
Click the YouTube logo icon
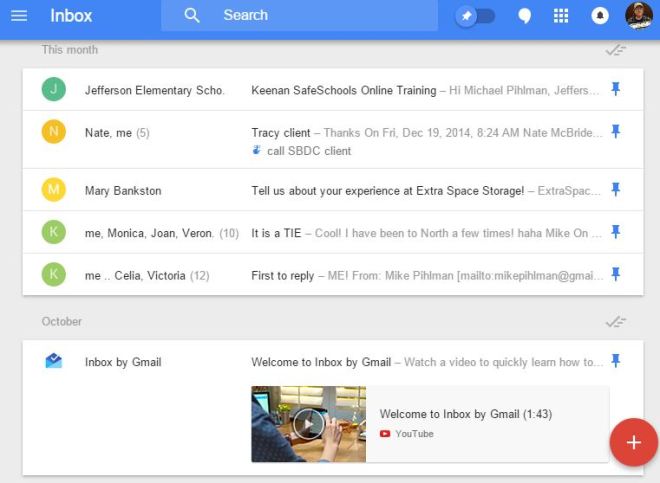pyautogui.click(x=385, y=434)
